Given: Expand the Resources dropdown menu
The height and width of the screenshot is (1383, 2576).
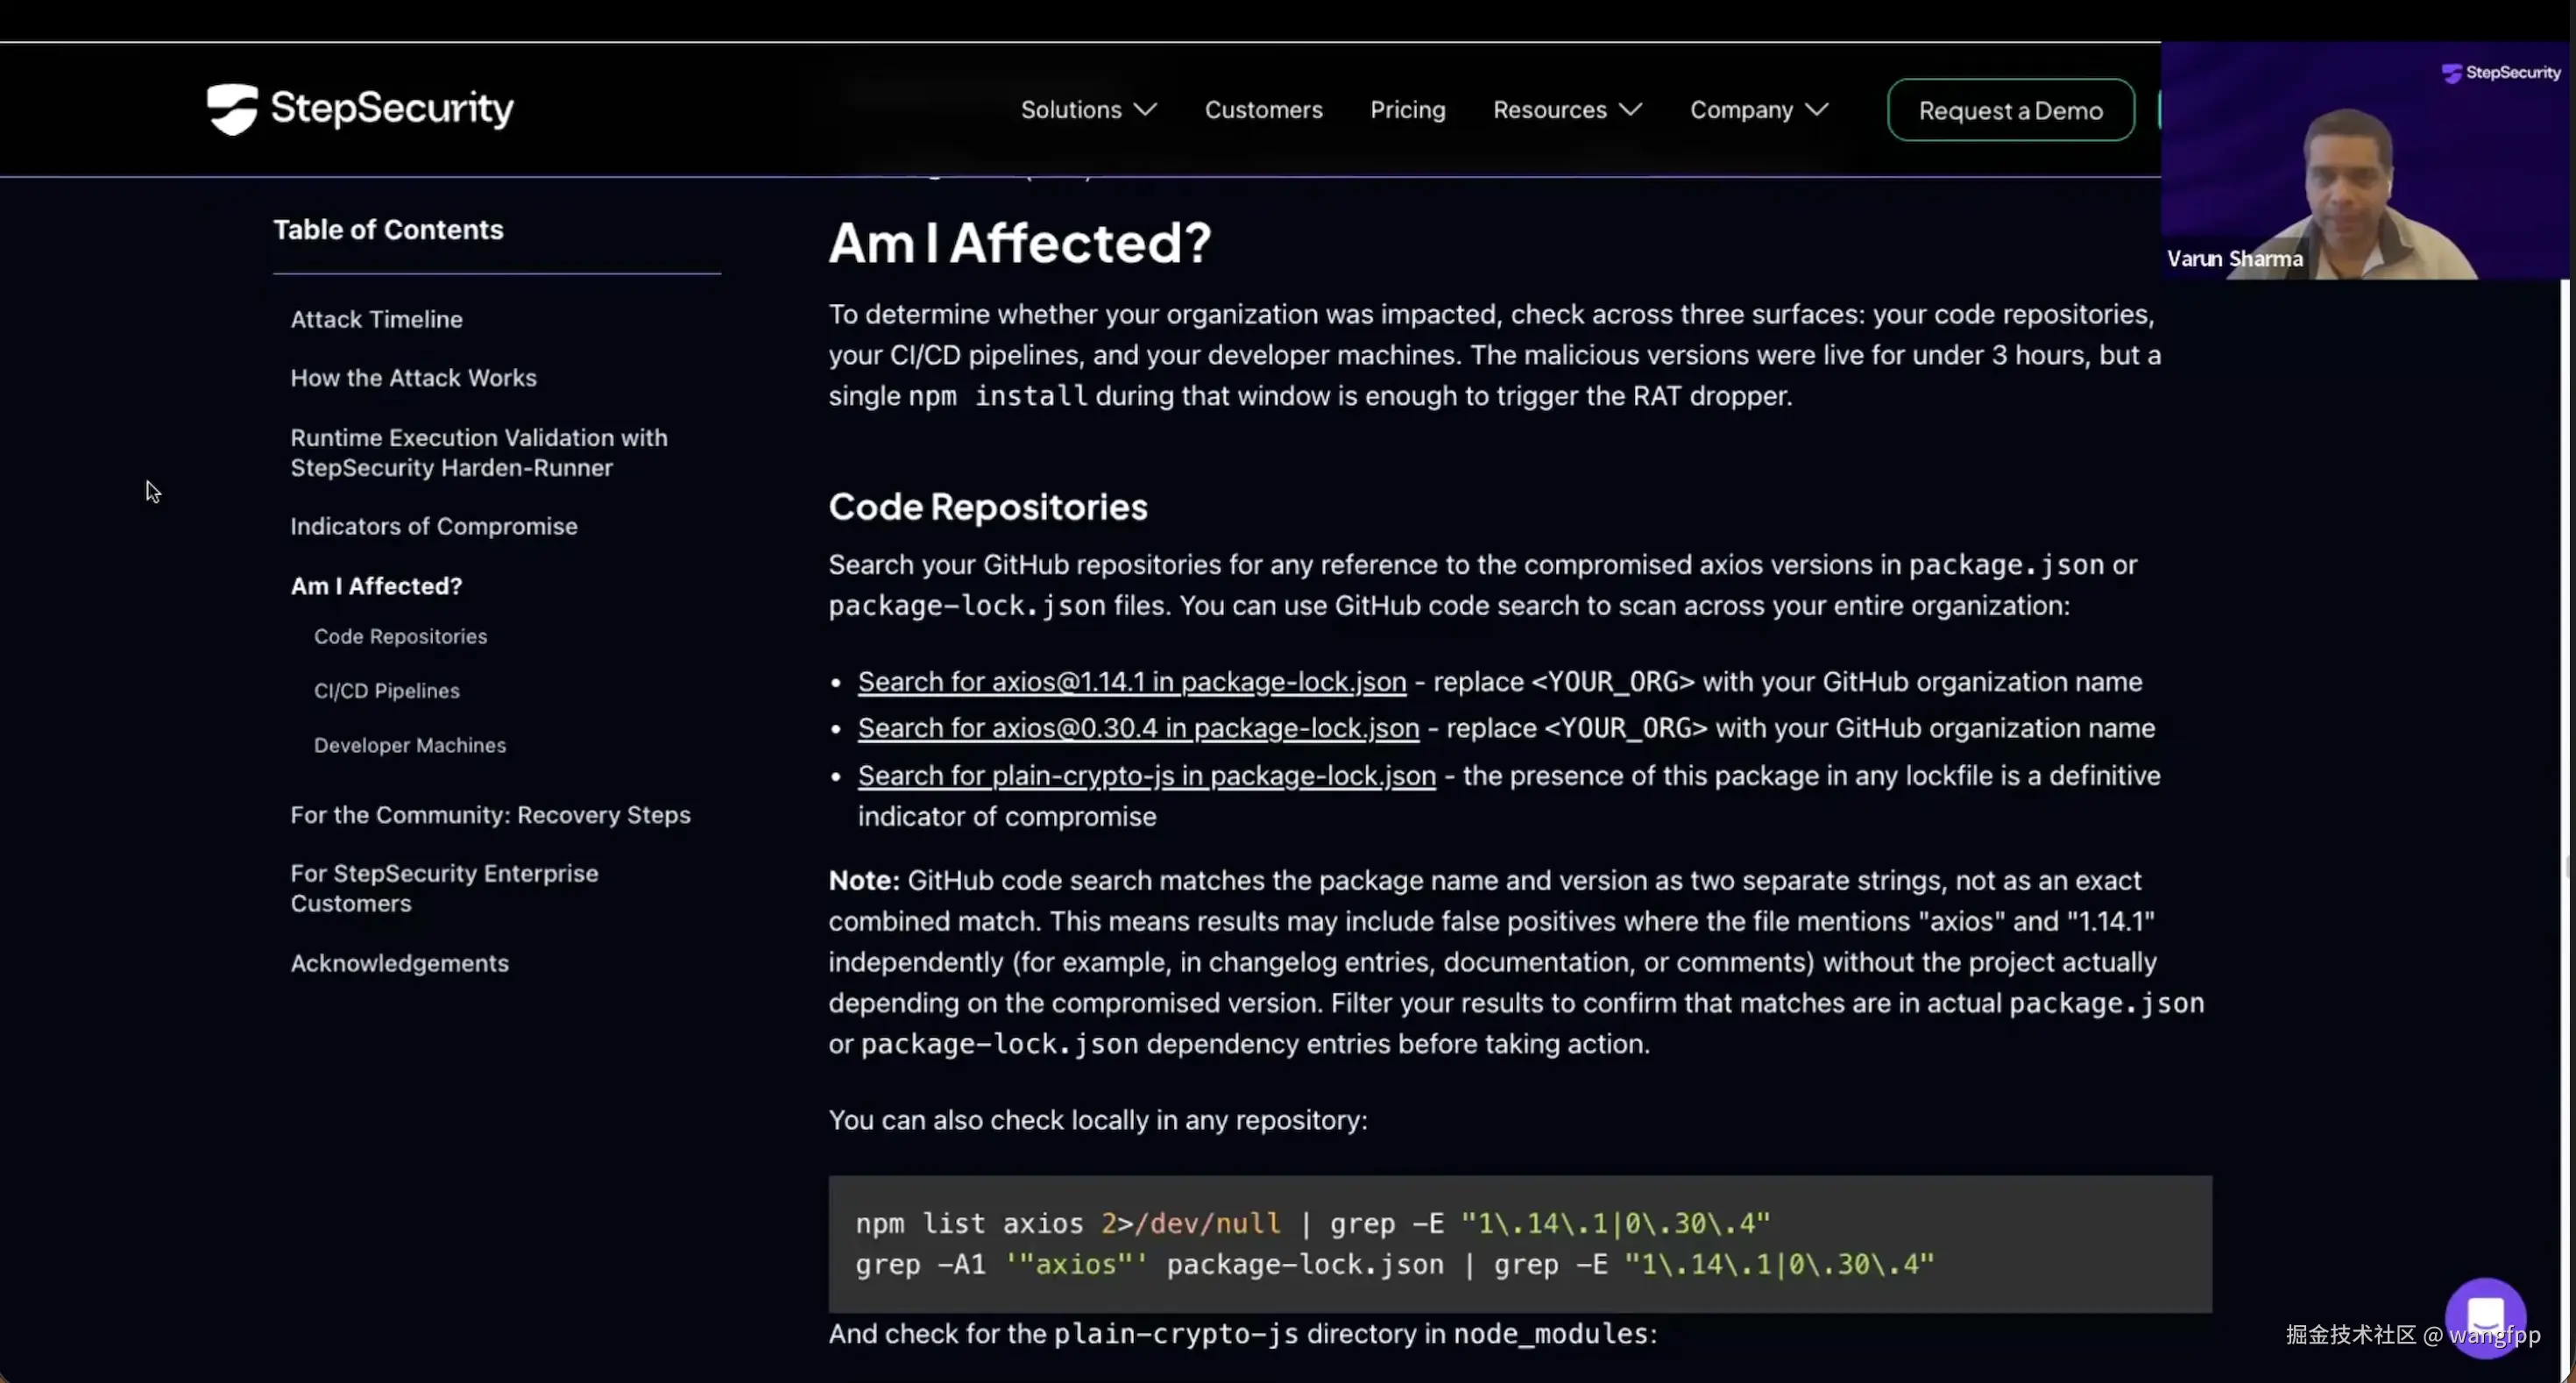Looking at the screenshot, I should (1566, 110).
